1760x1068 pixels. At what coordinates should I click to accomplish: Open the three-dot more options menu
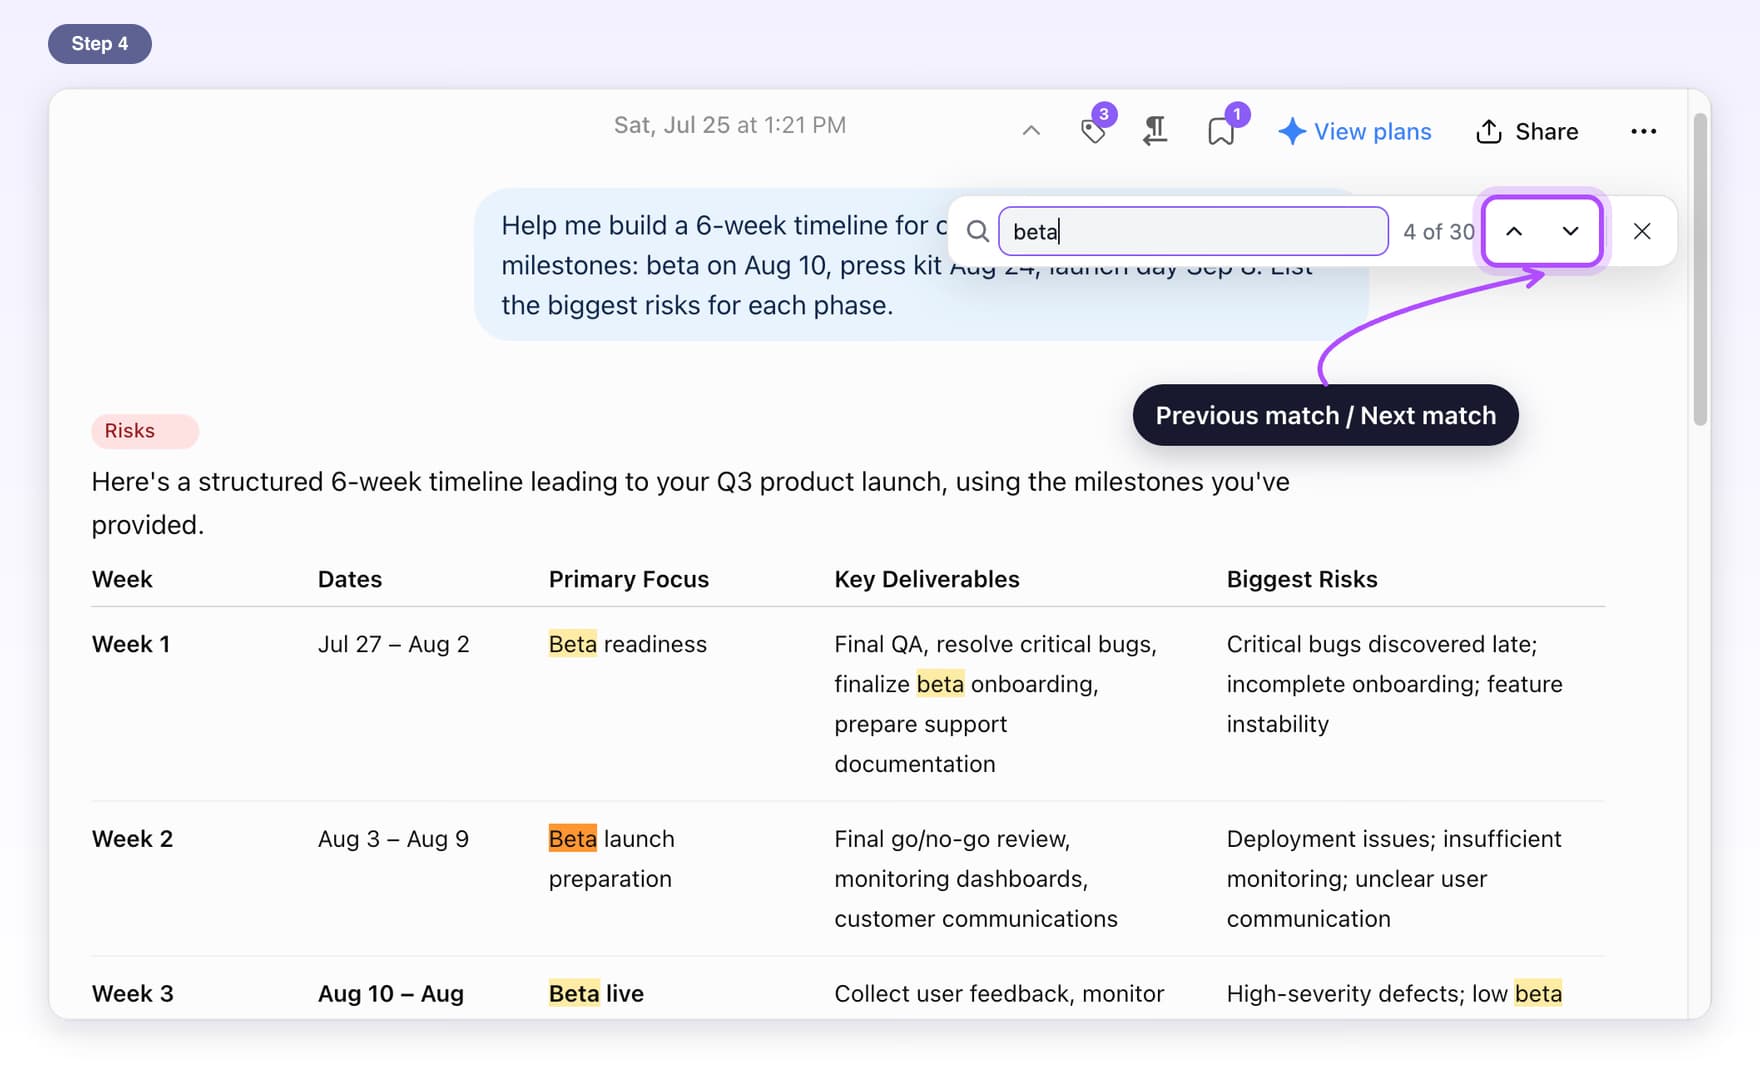[1643, 131]
